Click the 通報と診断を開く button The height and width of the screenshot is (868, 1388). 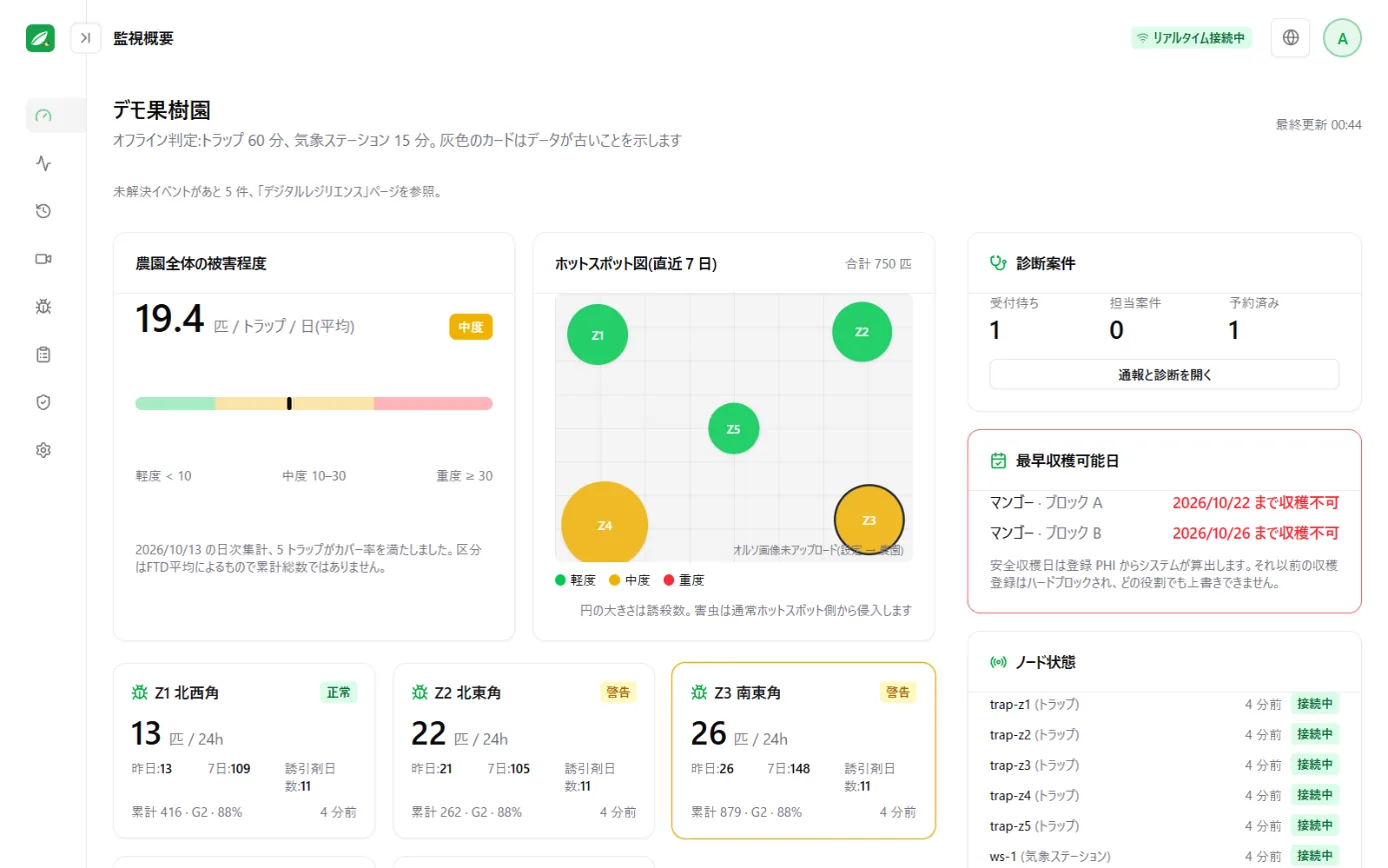coord(1164,375)
